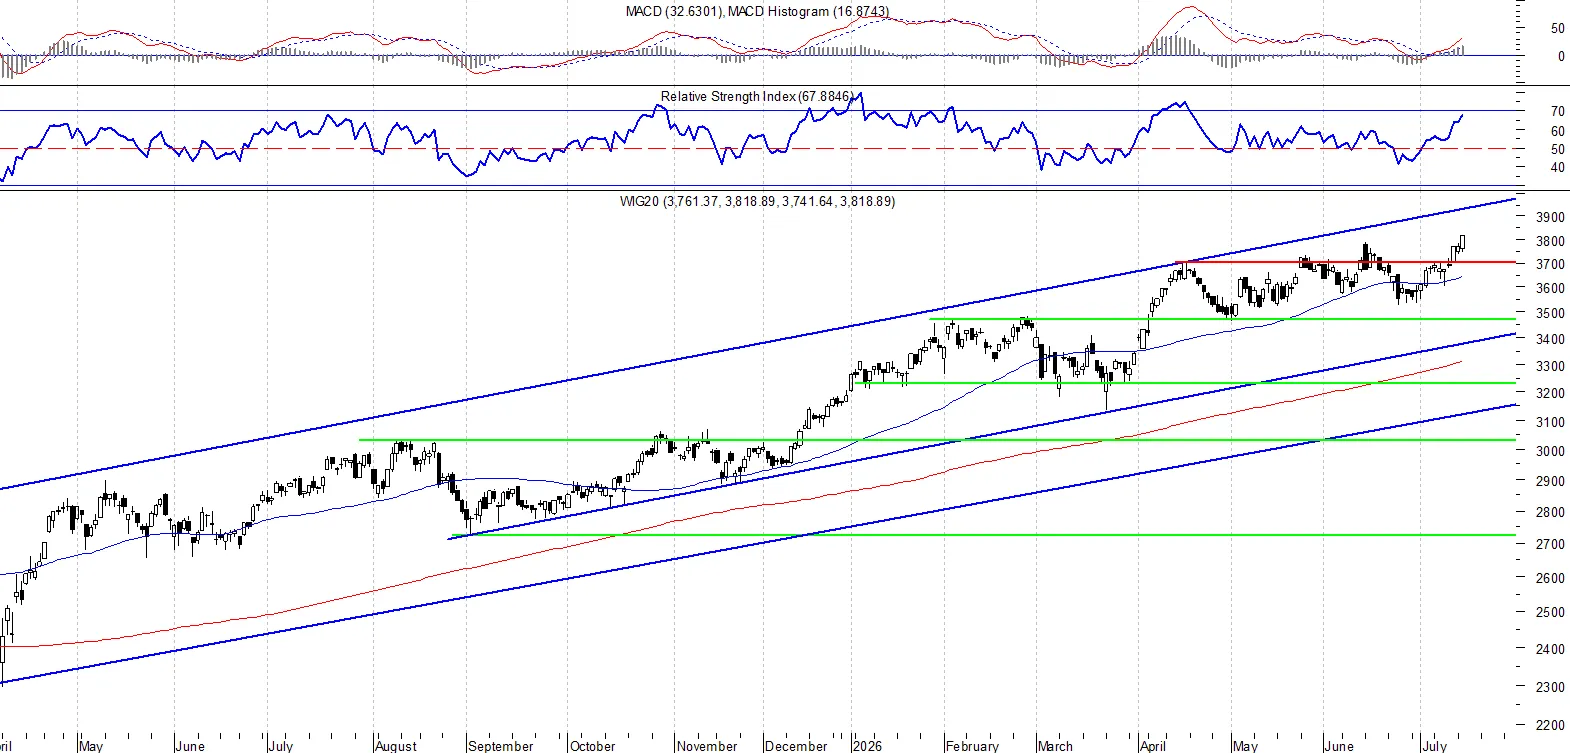Click the MACD (32.6301) indicator title
This screenshot has width=1570, height=753.
tap(757, 11)
